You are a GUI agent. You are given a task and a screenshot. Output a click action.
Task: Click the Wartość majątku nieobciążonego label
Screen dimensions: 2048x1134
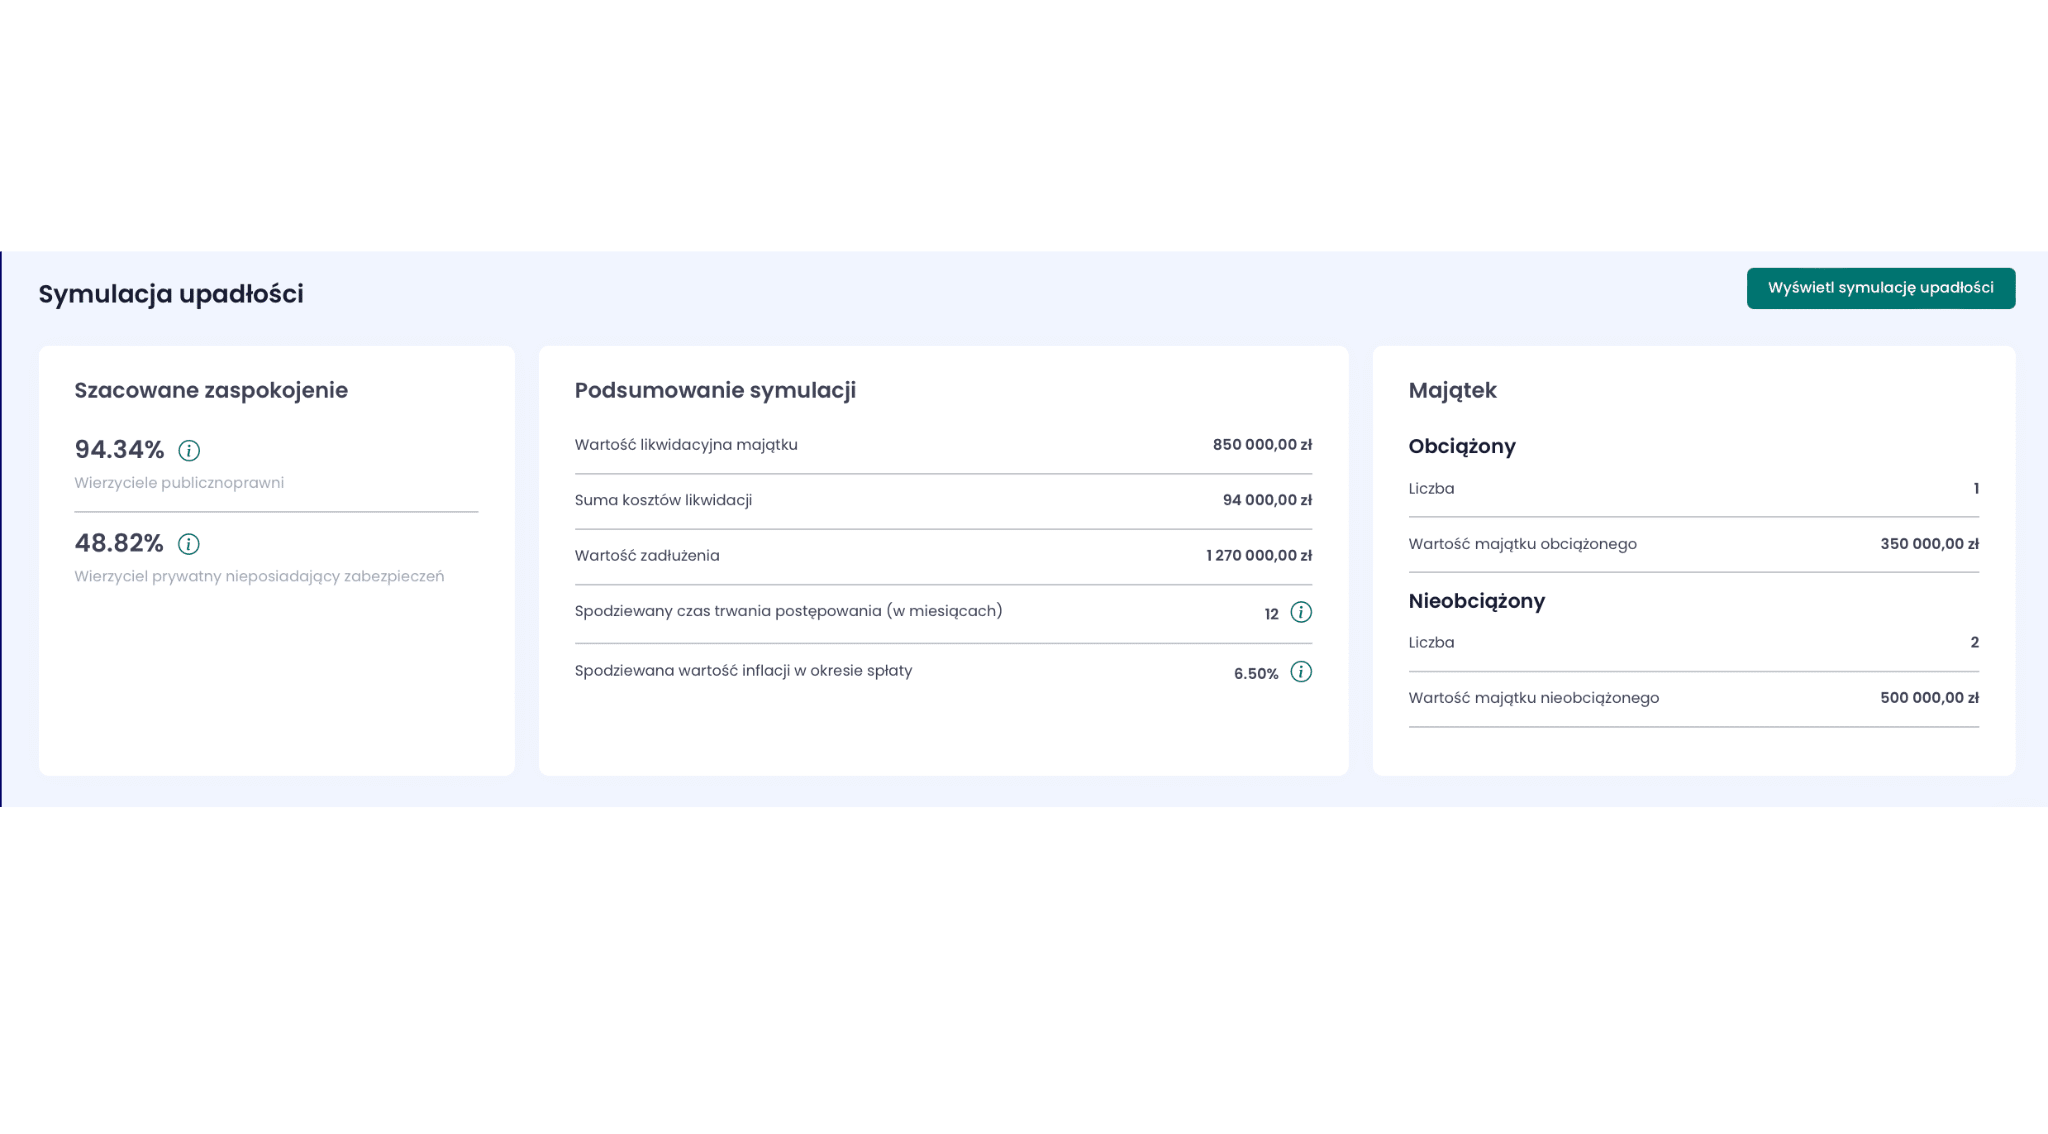(x=1533, y=698)
